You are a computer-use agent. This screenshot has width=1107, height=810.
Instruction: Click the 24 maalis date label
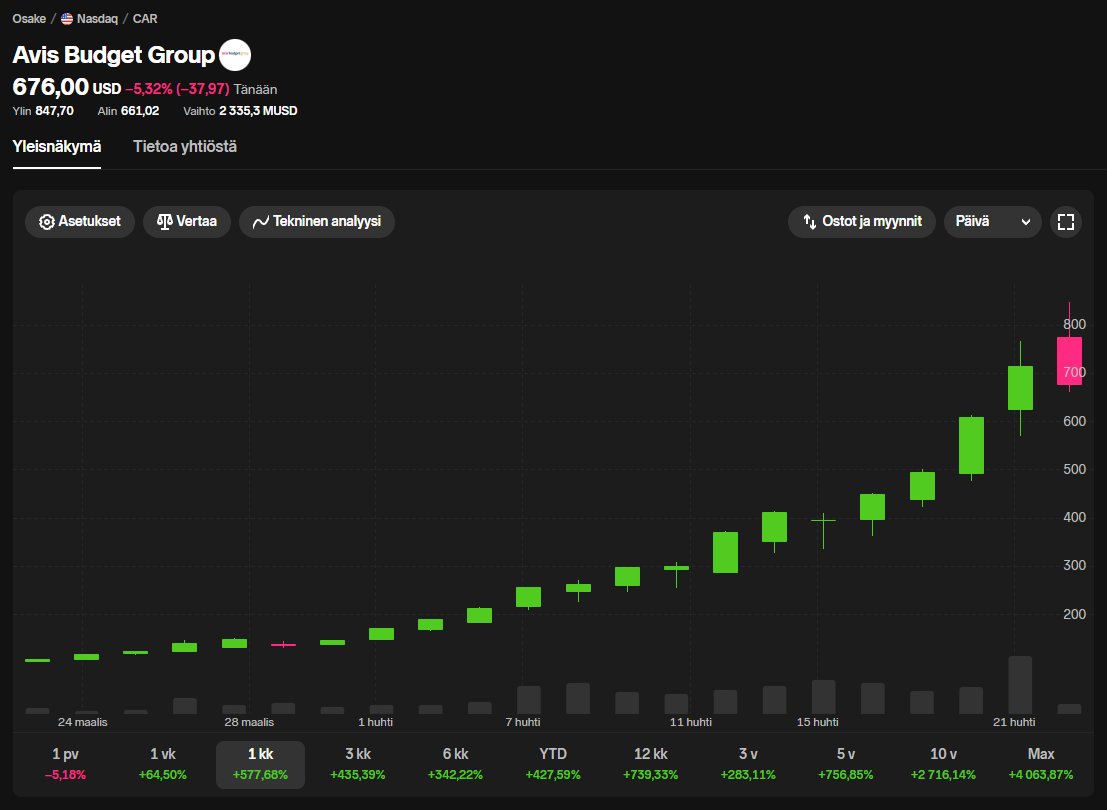(83, 722)
